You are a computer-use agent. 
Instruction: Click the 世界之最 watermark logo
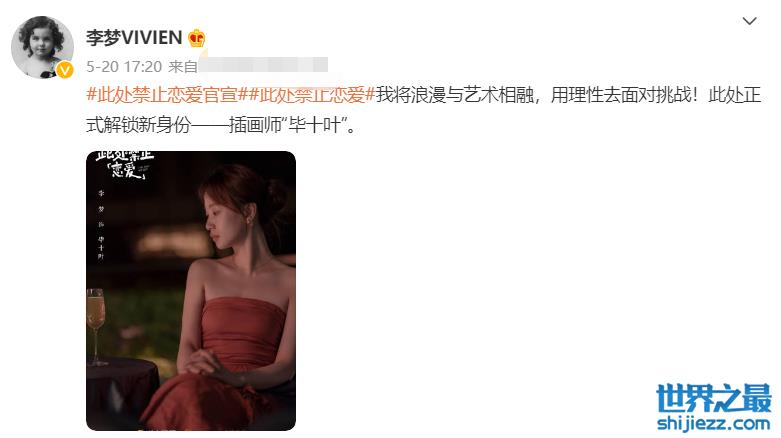(713, 398)
